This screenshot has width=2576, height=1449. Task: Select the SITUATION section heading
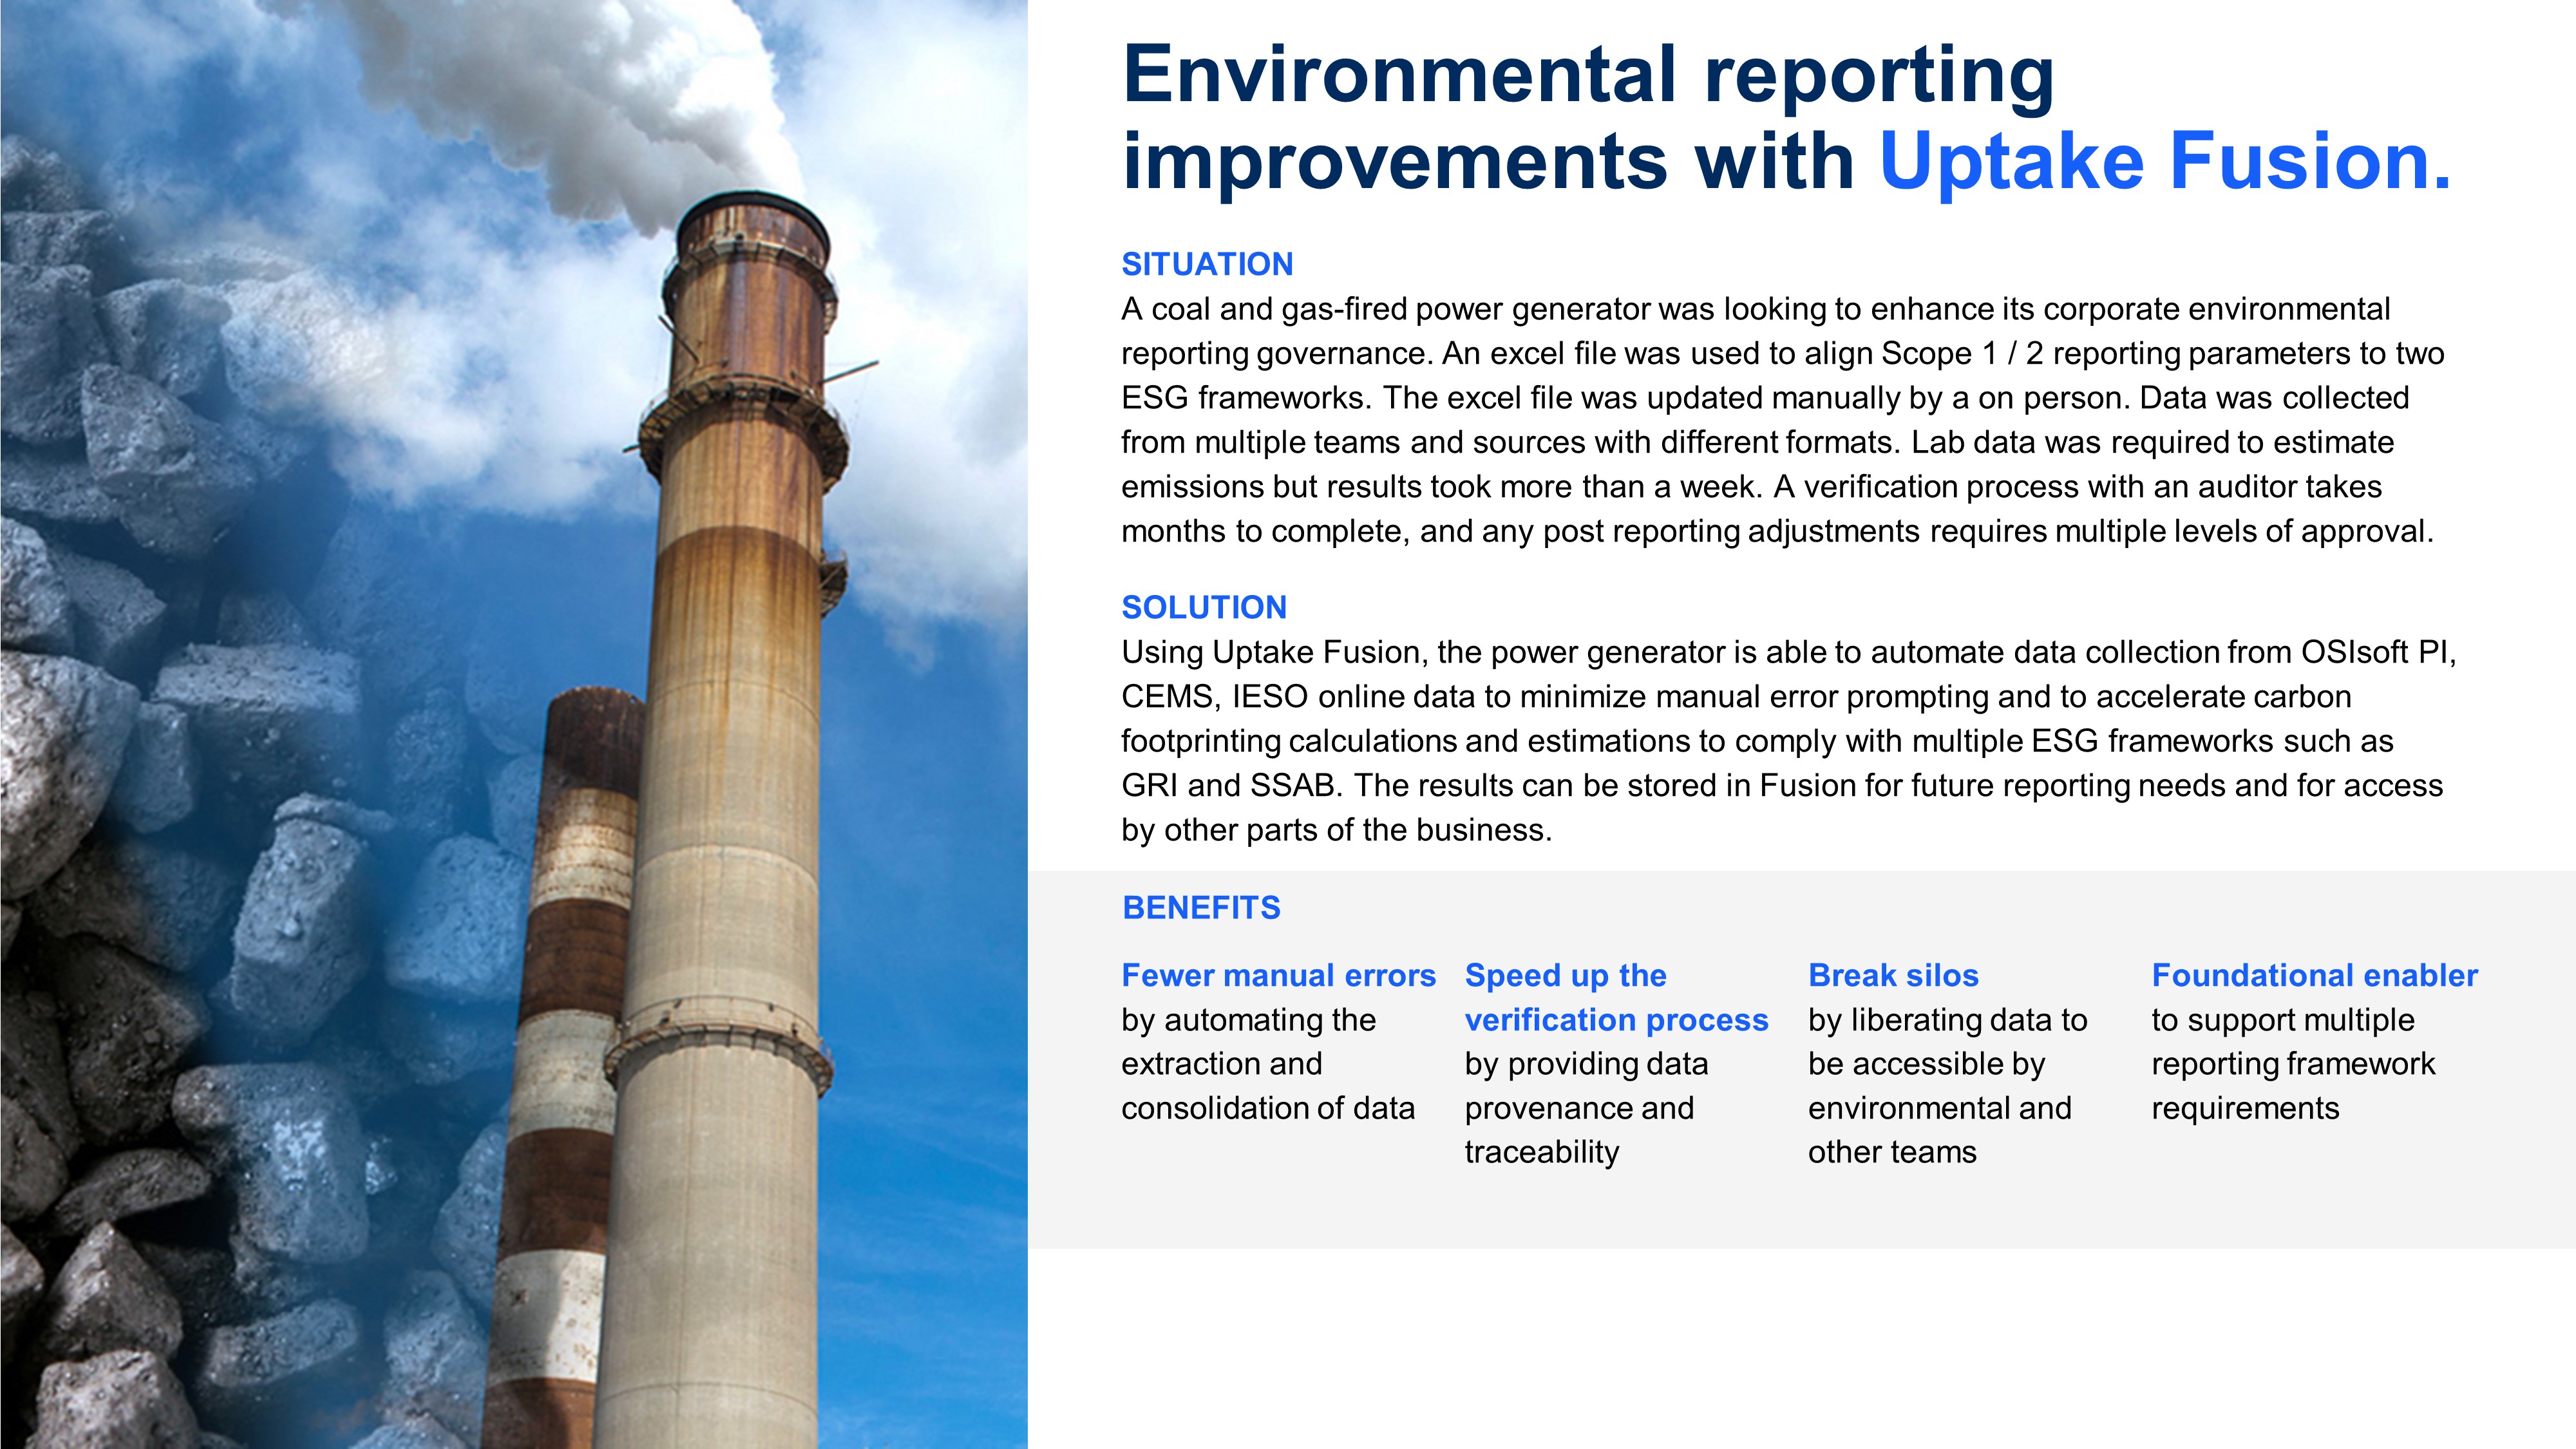point(1207,264)
